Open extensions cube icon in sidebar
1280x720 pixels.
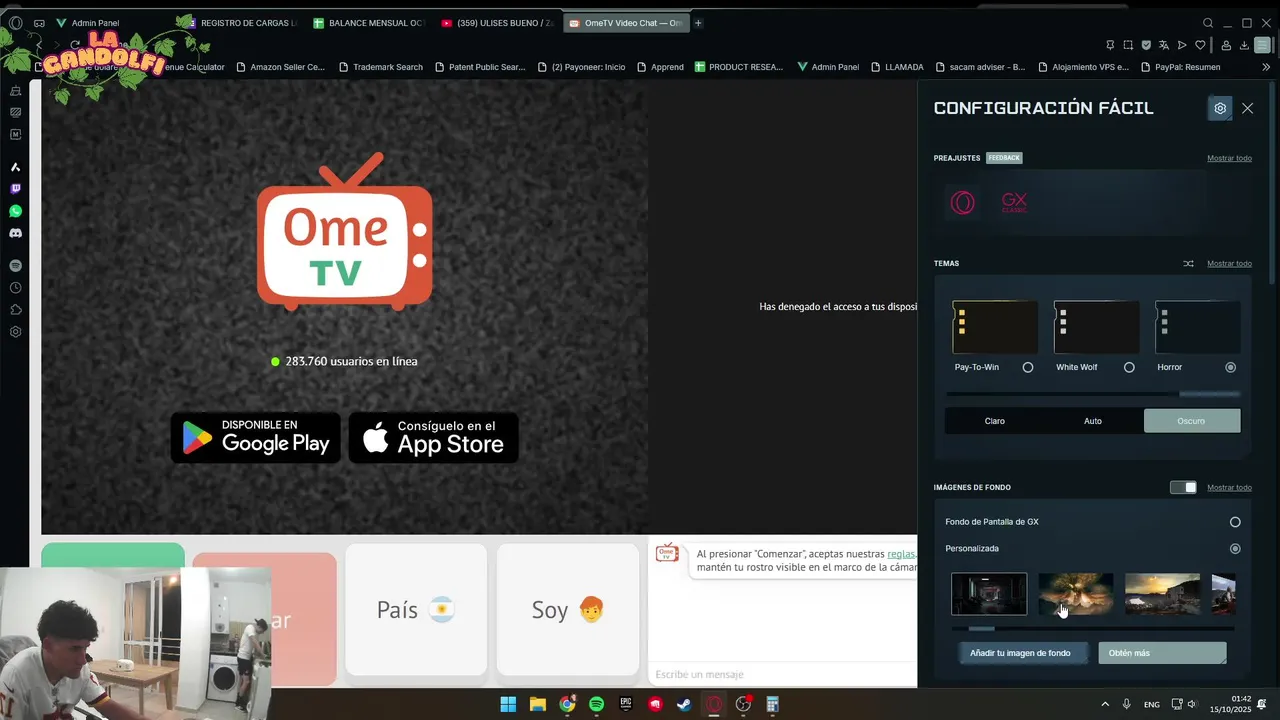(x=15, y=310)
